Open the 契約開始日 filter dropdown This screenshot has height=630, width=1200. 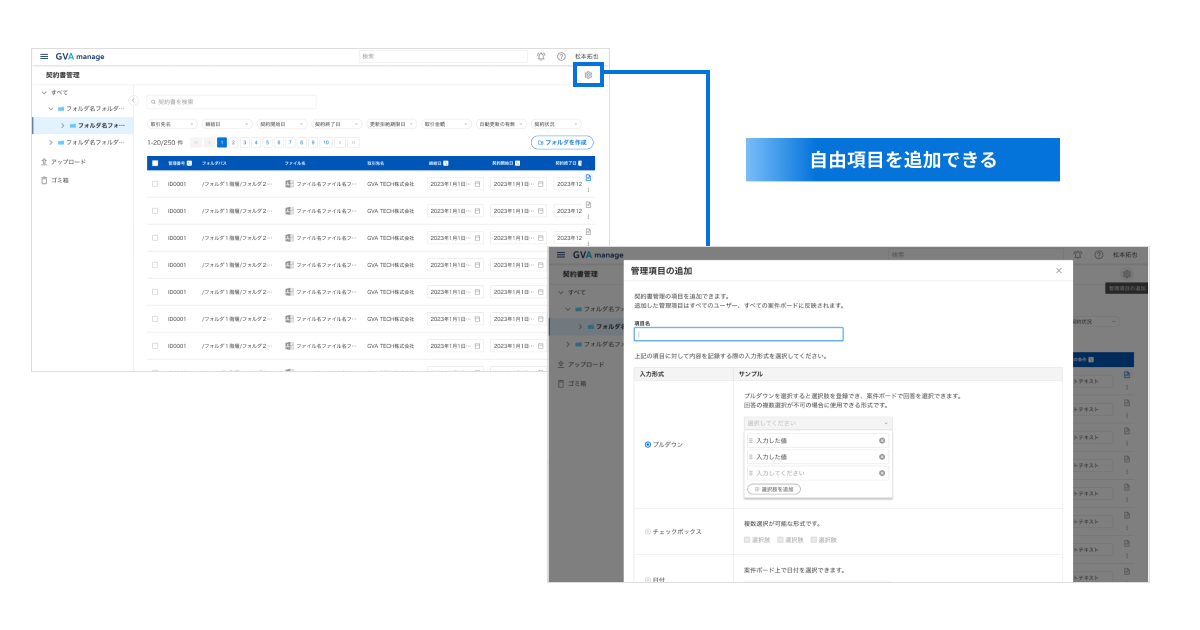click(x=282, y=124)
